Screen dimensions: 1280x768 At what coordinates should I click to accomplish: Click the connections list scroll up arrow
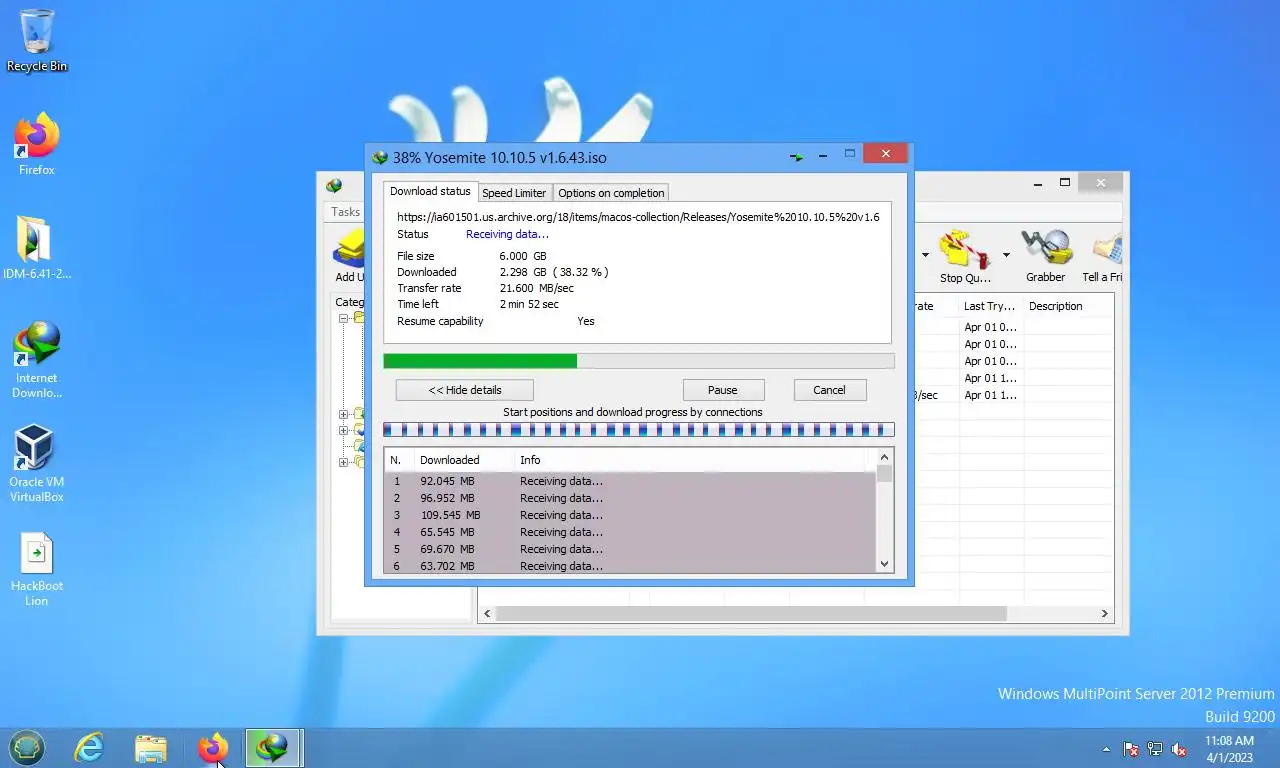884,458
